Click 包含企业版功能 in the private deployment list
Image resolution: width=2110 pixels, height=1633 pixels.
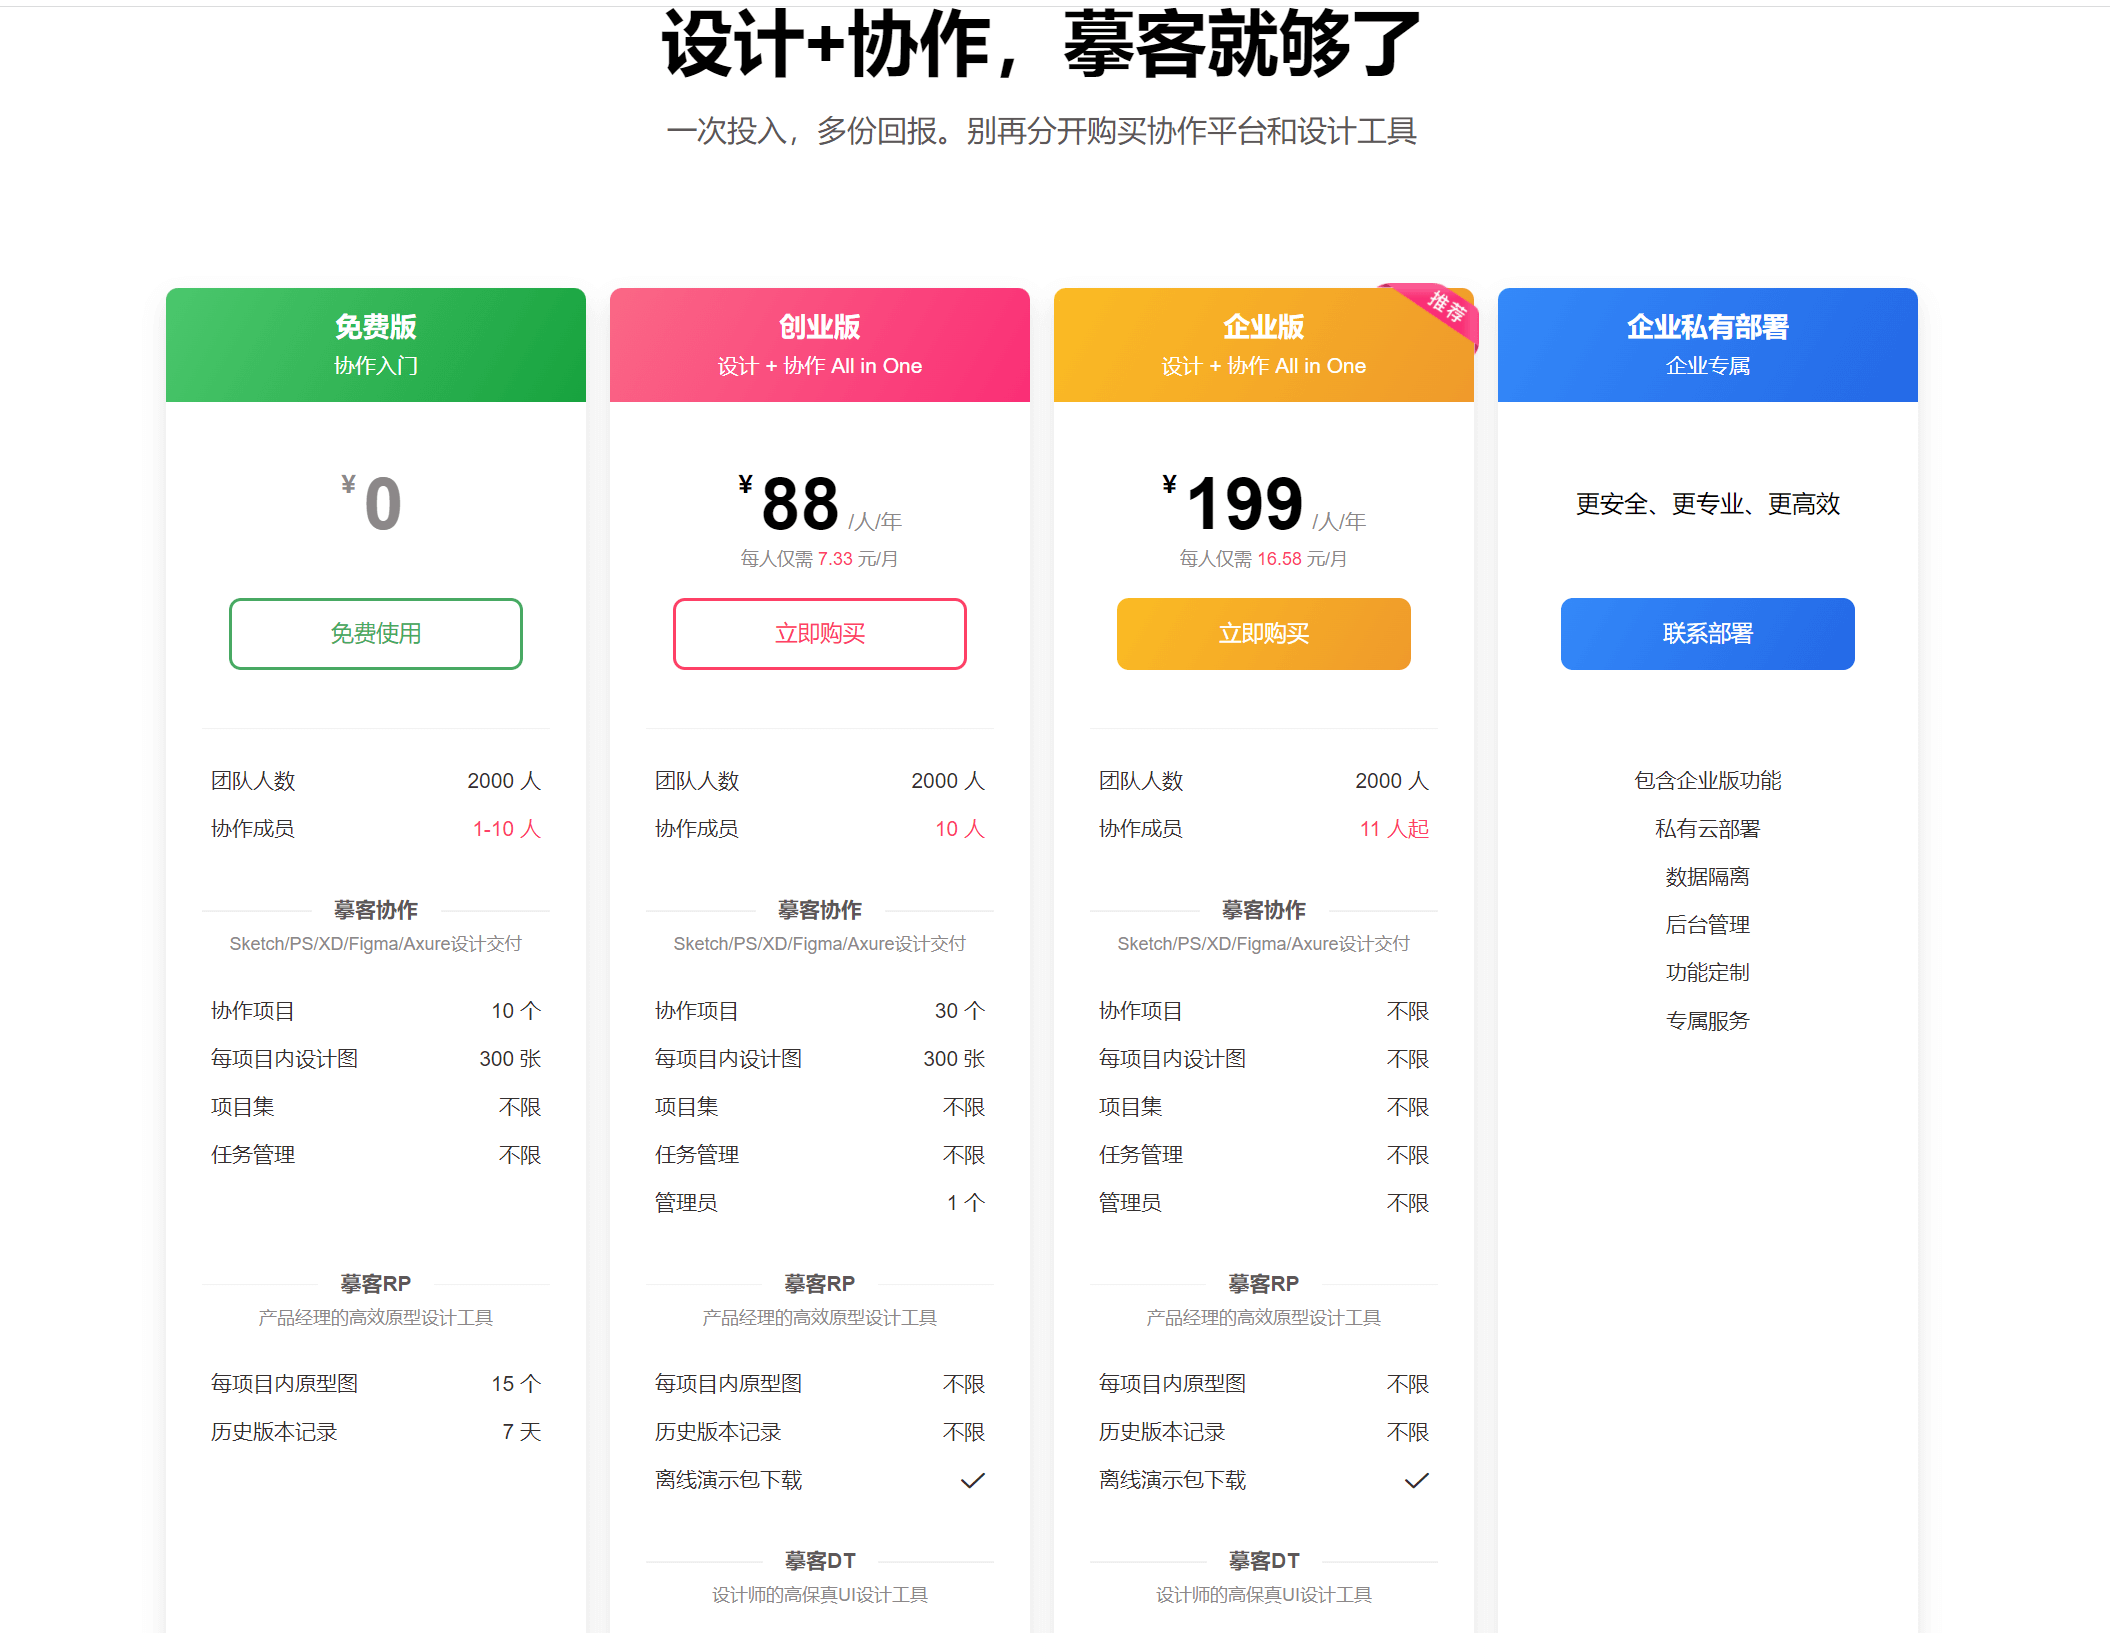pos(1708,781)
